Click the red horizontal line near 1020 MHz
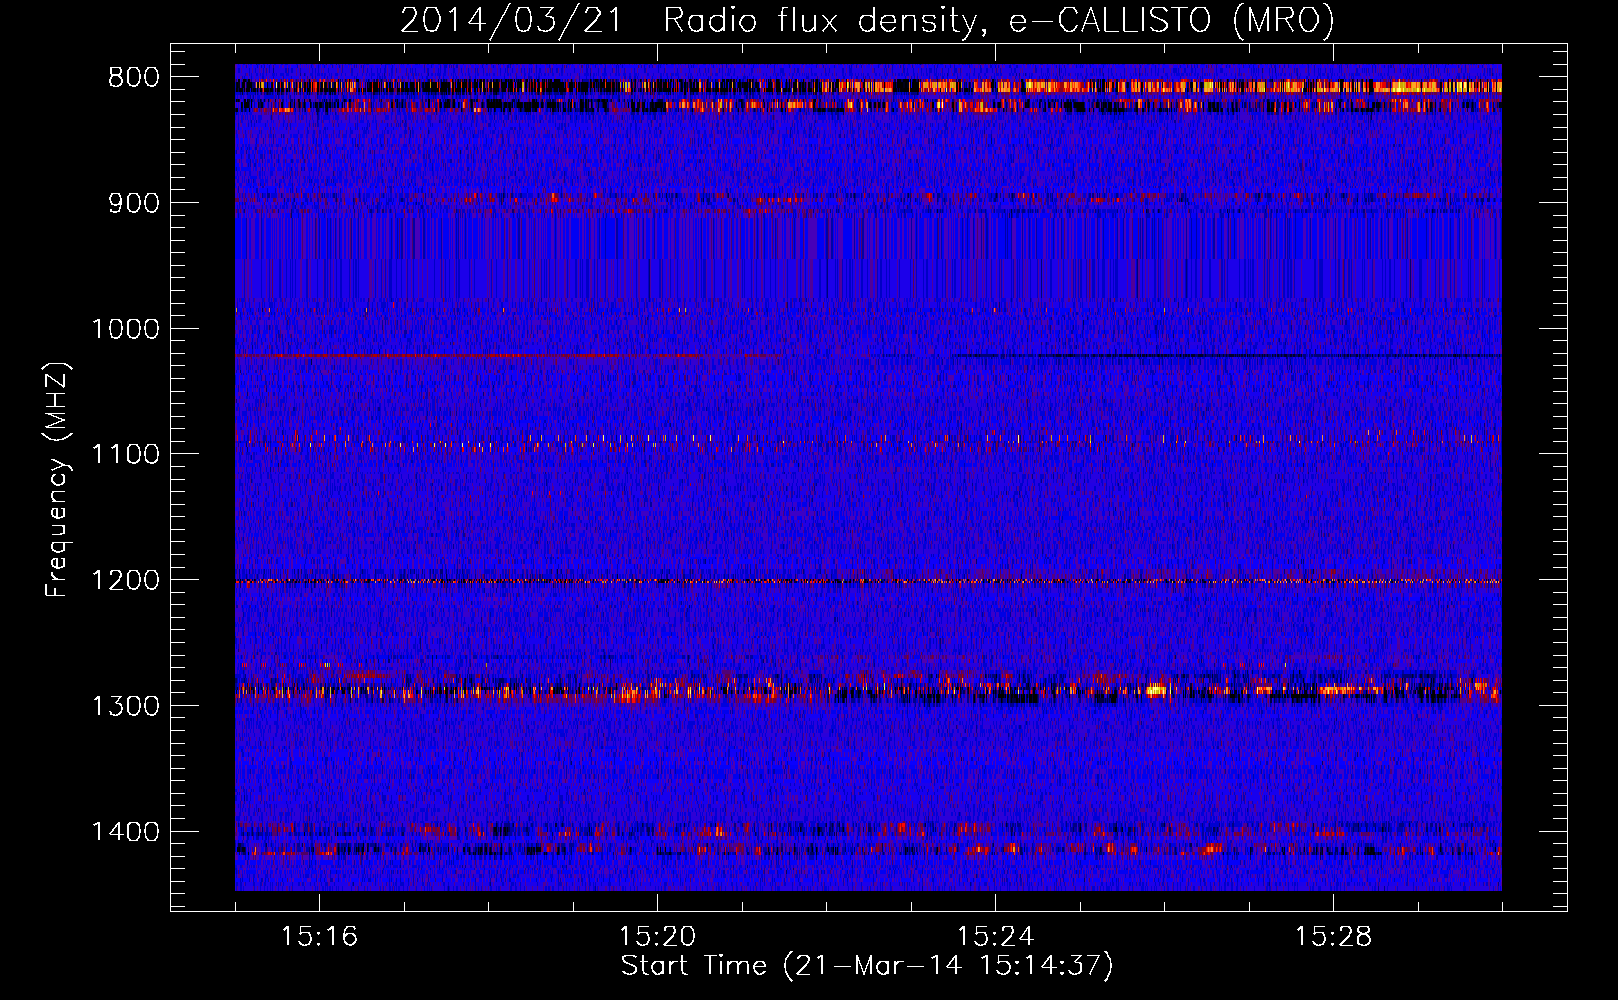This screenshot has width=1618, height=1000. pyautogui.click(x=510, y=356)
